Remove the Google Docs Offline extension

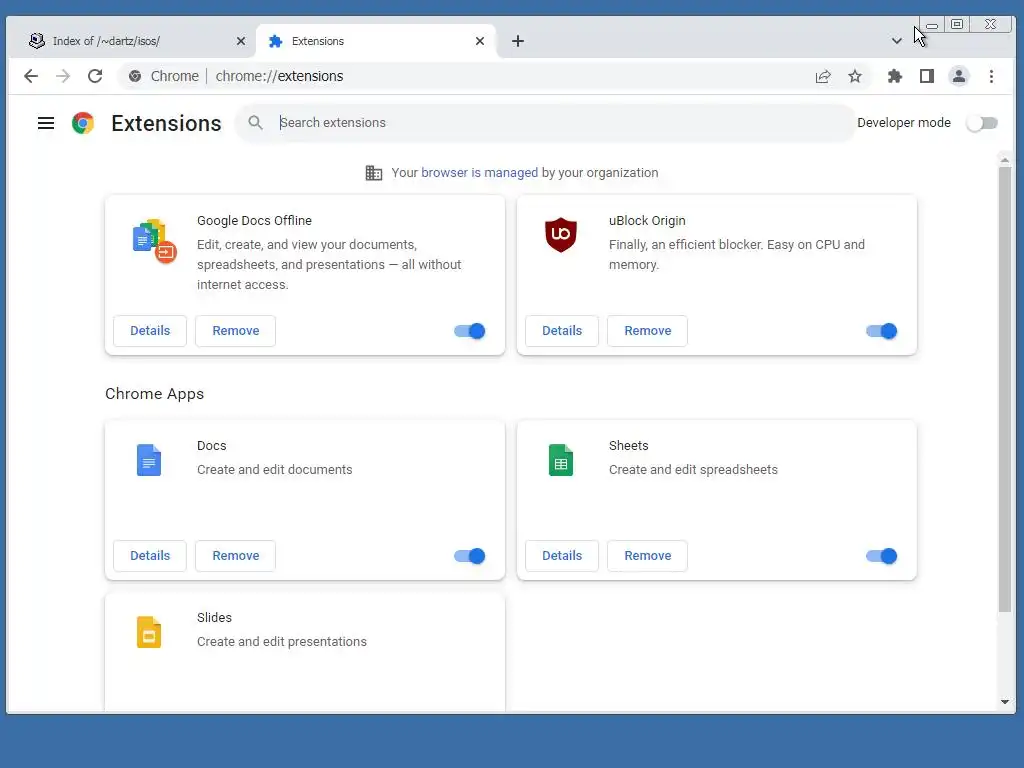[235, 330]
